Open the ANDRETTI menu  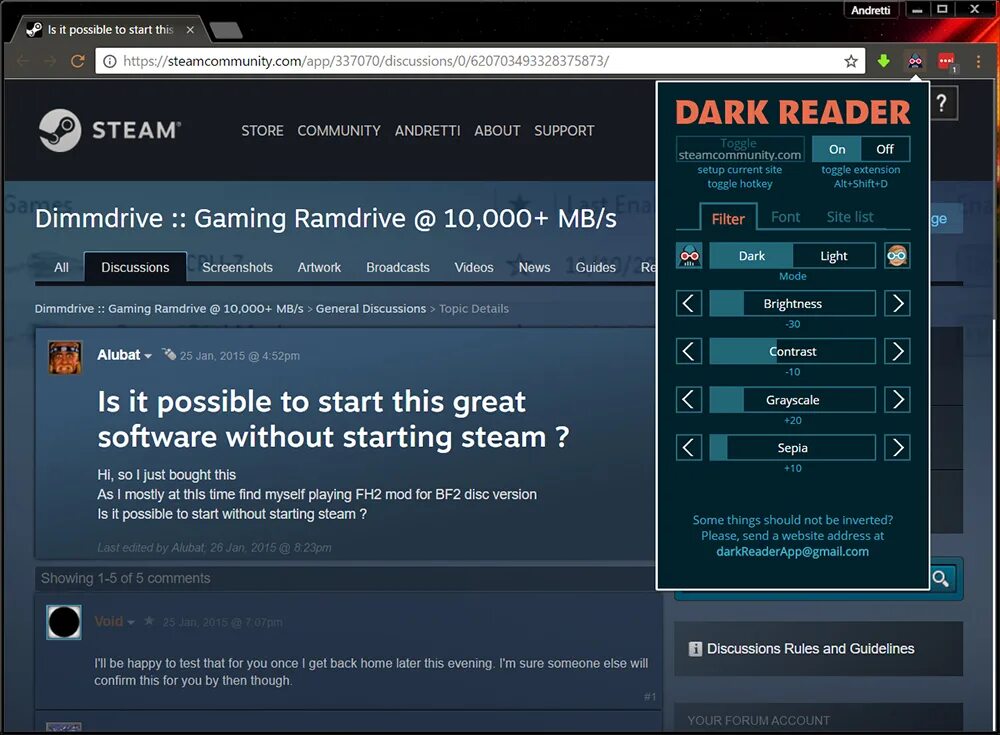pyautogui.click(x=427, y=131)
